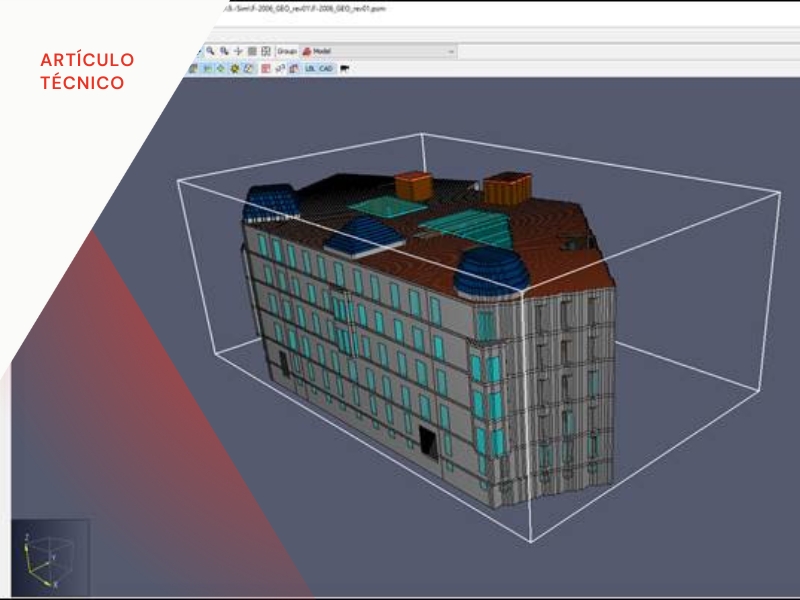Click the orange rooftop box on model
800x600 pixels.
coord(508,189)
